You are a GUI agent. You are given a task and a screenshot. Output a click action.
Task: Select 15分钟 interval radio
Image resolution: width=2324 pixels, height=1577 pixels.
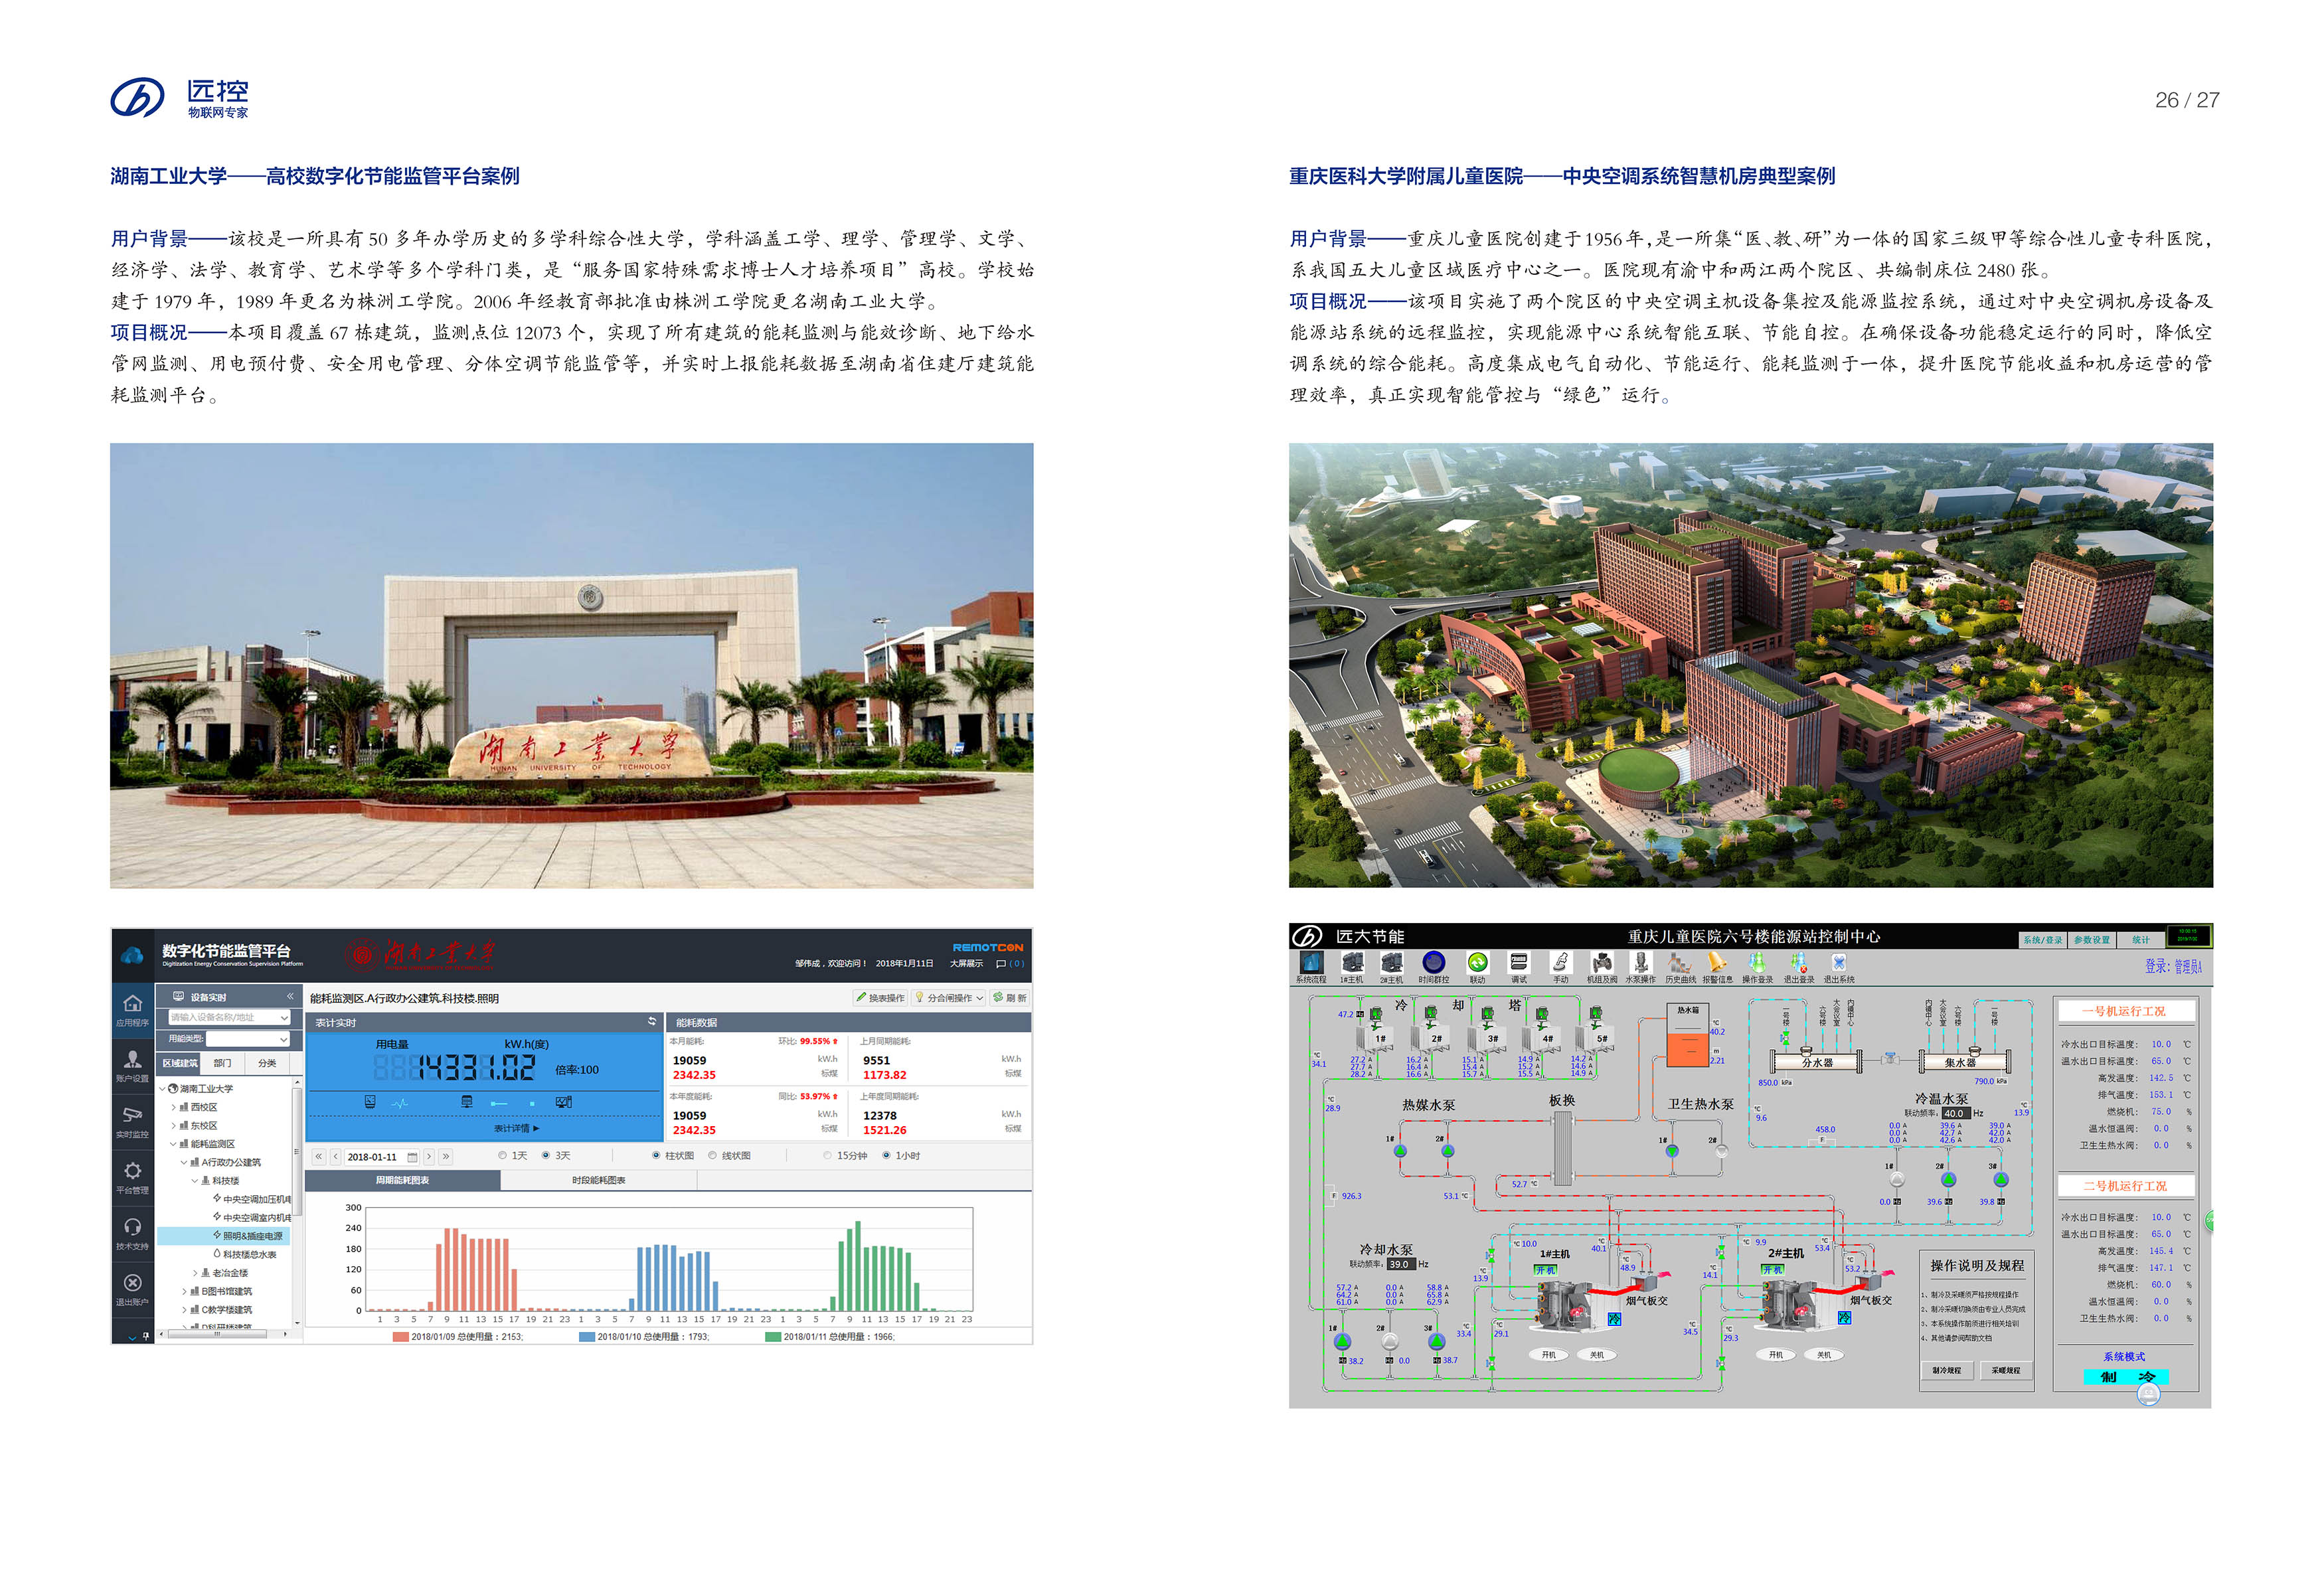coord(827,1156)
